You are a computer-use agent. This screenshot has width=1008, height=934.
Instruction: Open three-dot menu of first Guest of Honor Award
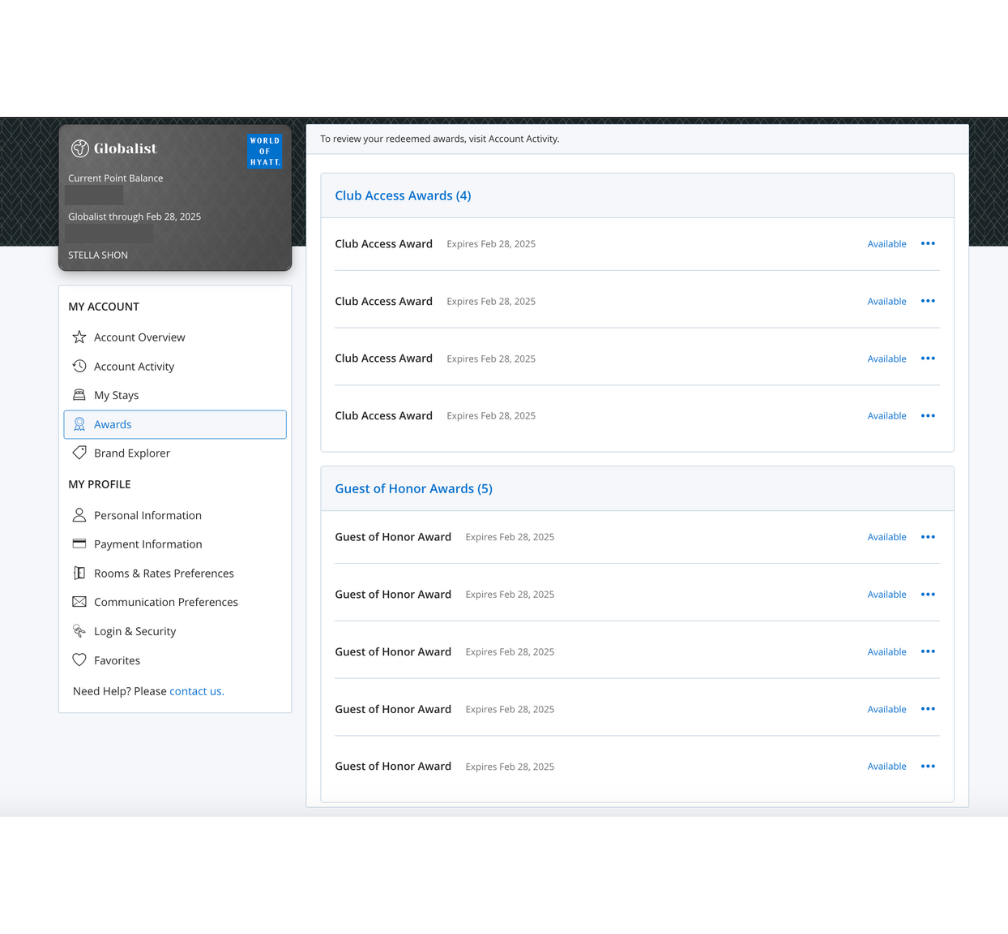click(x=928, y=537)
